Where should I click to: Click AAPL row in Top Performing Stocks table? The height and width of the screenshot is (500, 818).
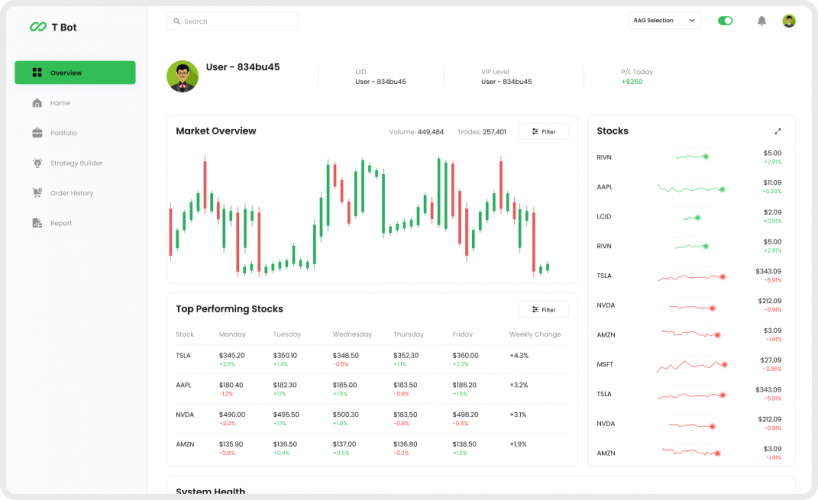(372, 389)
